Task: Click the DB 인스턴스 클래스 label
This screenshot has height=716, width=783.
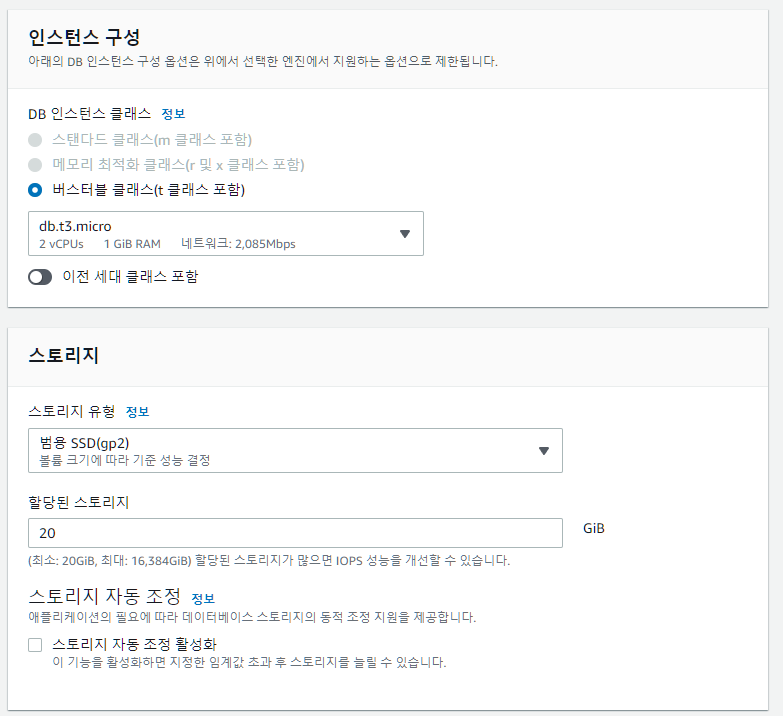Action: (x=89, y=114)
